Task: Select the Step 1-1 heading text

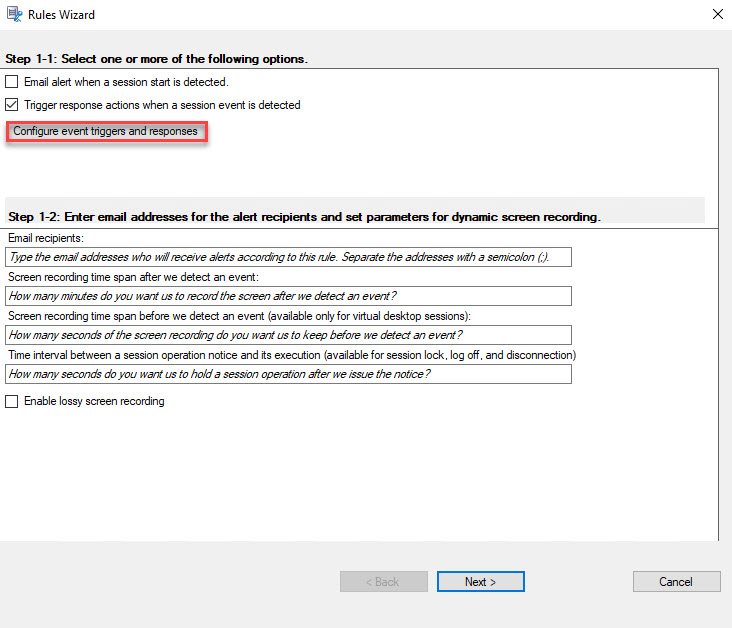Action: point(156,59)
